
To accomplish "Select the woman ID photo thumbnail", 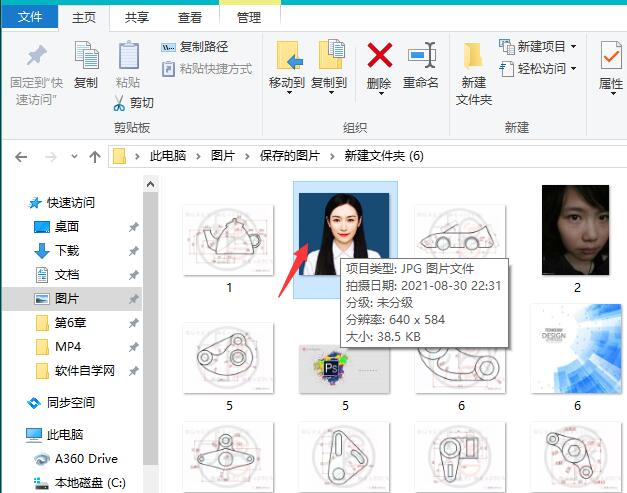I will 344,234.
